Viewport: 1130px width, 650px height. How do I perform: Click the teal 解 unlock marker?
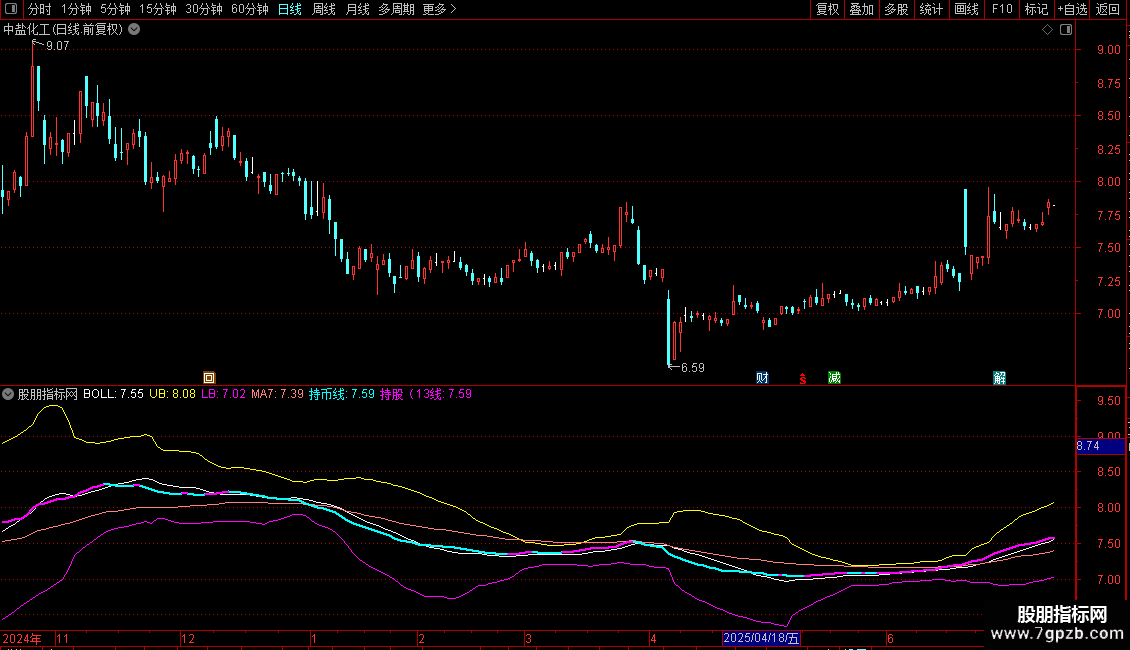(x=1000, y=378)
